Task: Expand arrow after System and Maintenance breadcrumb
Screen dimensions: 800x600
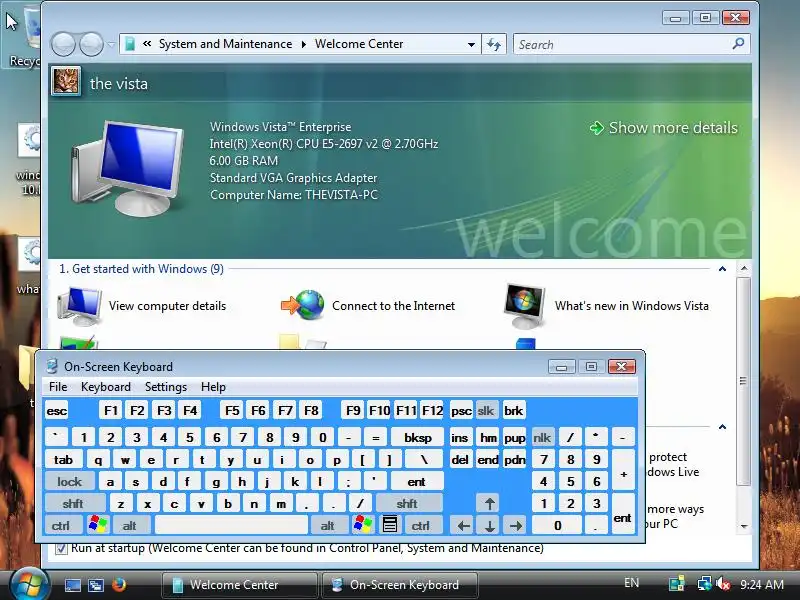Action: tap(304, 44)
